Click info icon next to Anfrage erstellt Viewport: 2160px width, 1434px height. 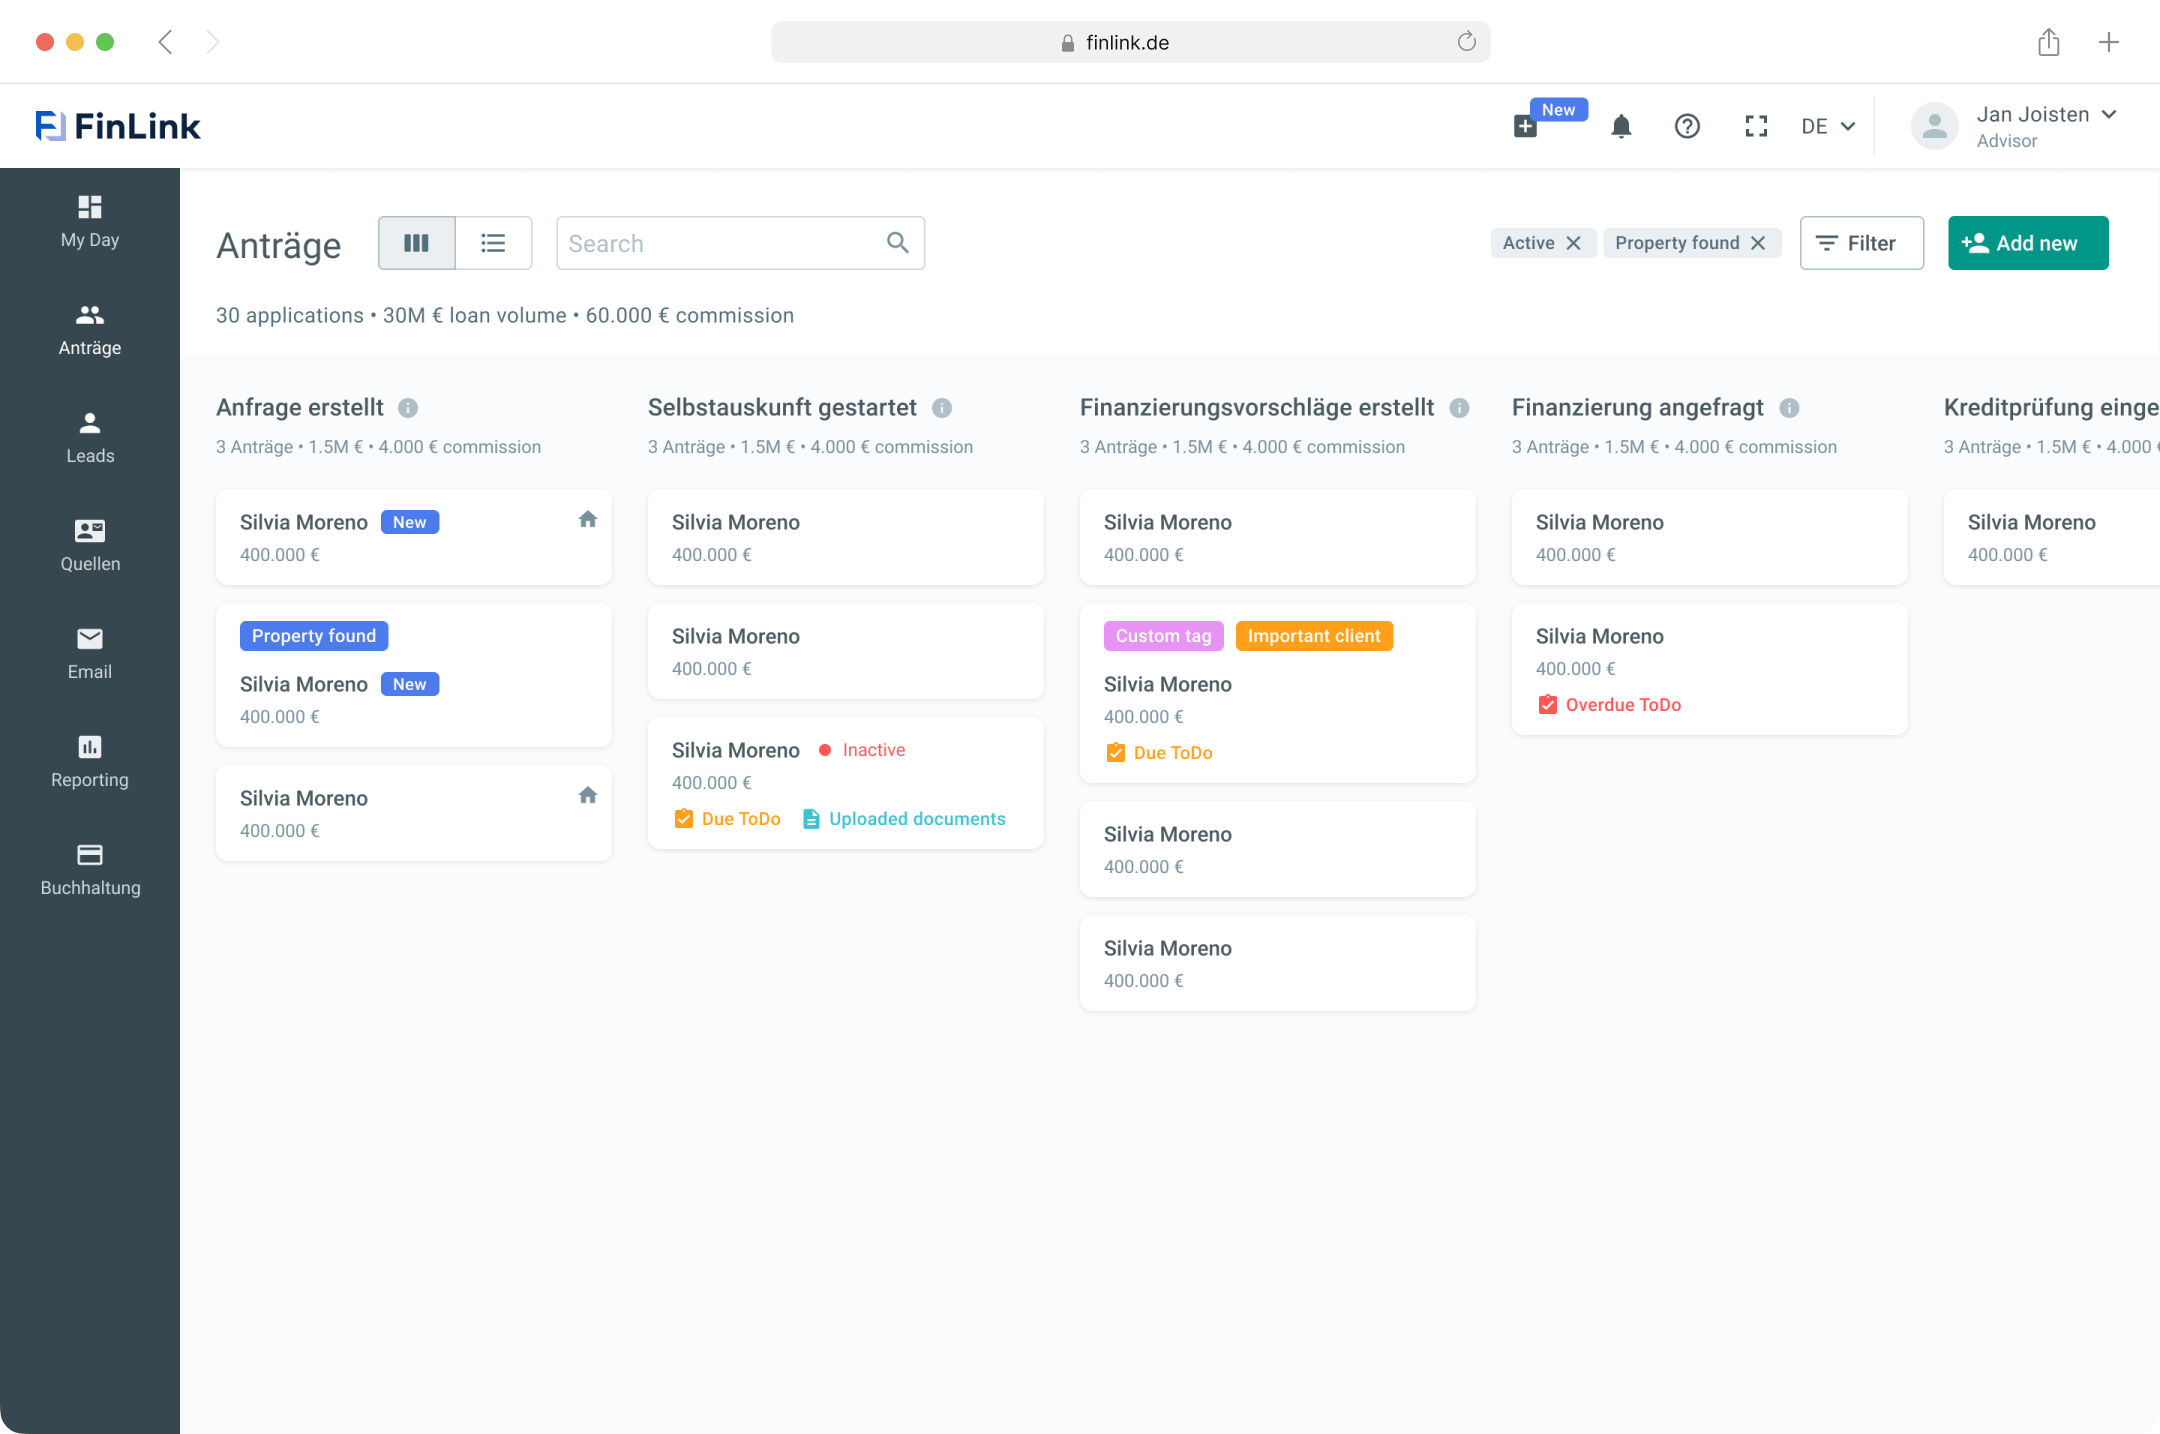pos(408,408)
